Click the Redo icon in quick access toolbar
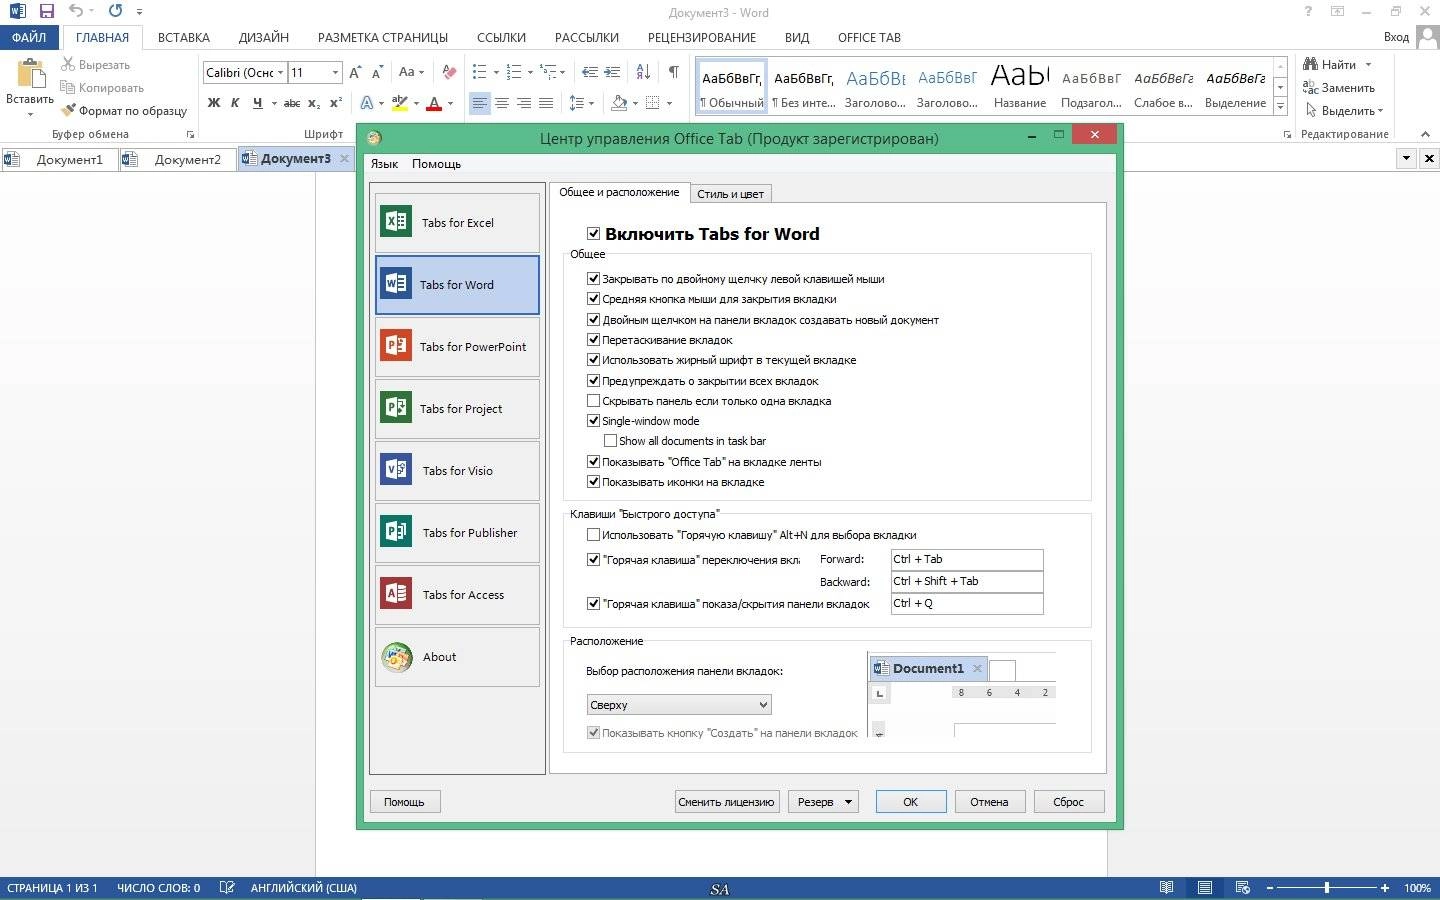The height and width of the screenshot is (900, 1440). point(115,12)
